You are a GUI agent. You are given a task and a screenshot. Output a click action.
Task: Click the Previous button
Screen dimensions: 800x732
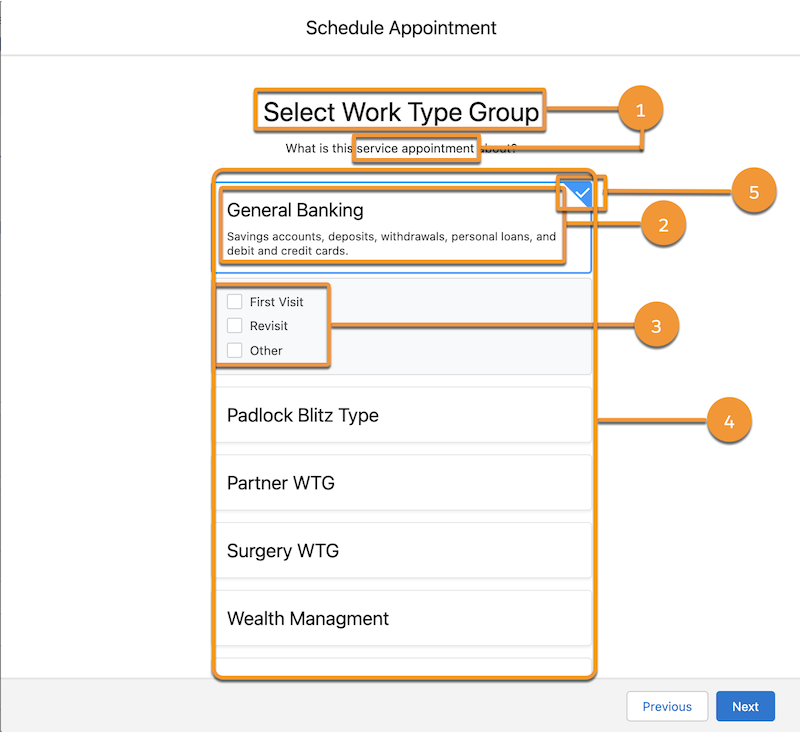(x=667, y=706)
